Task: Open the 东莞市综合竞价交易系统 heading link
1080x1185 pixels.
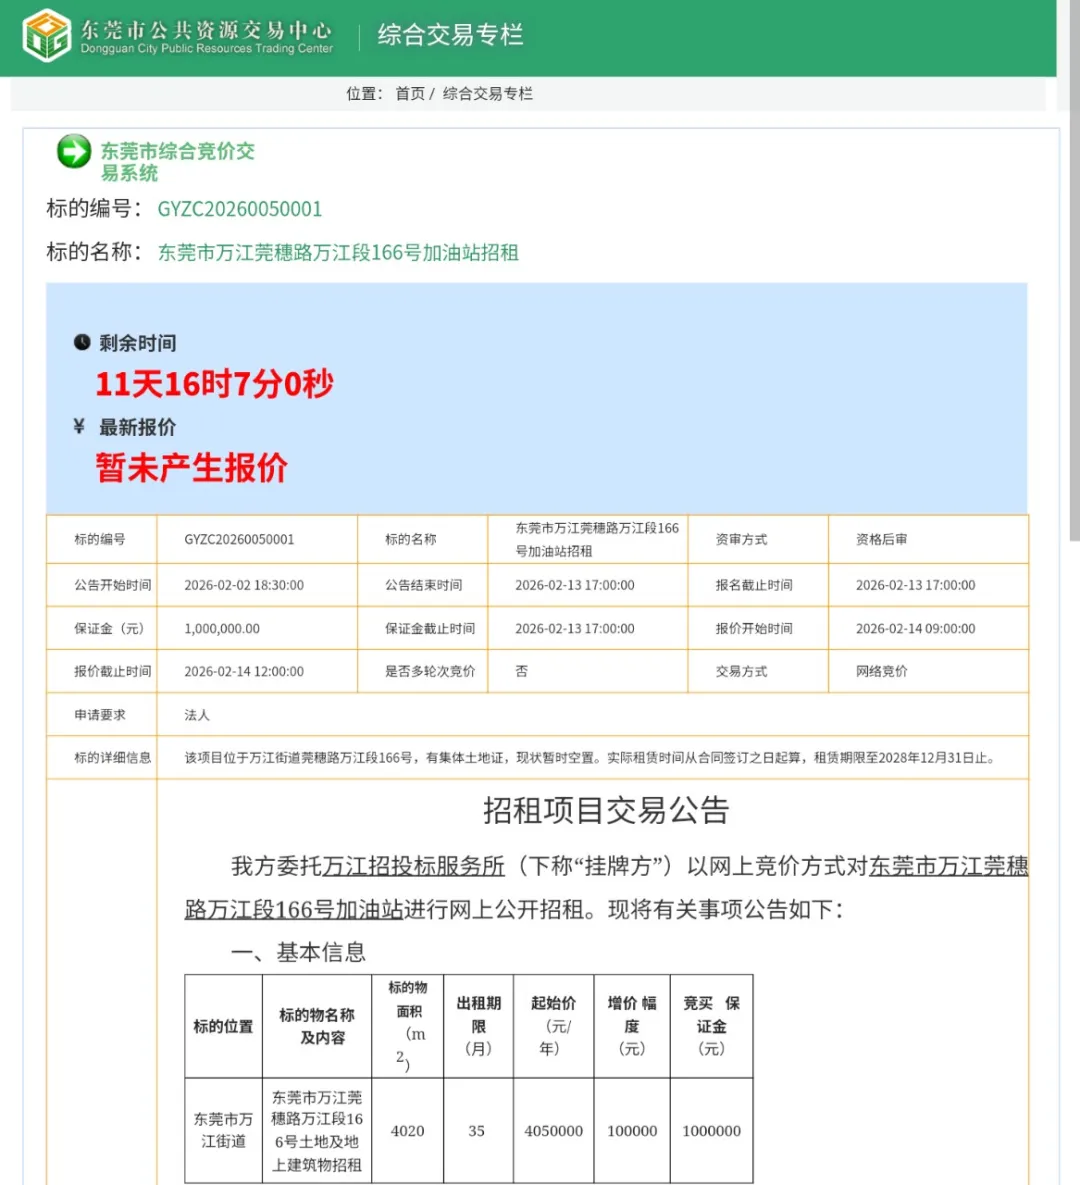Action: coord(177,161)
